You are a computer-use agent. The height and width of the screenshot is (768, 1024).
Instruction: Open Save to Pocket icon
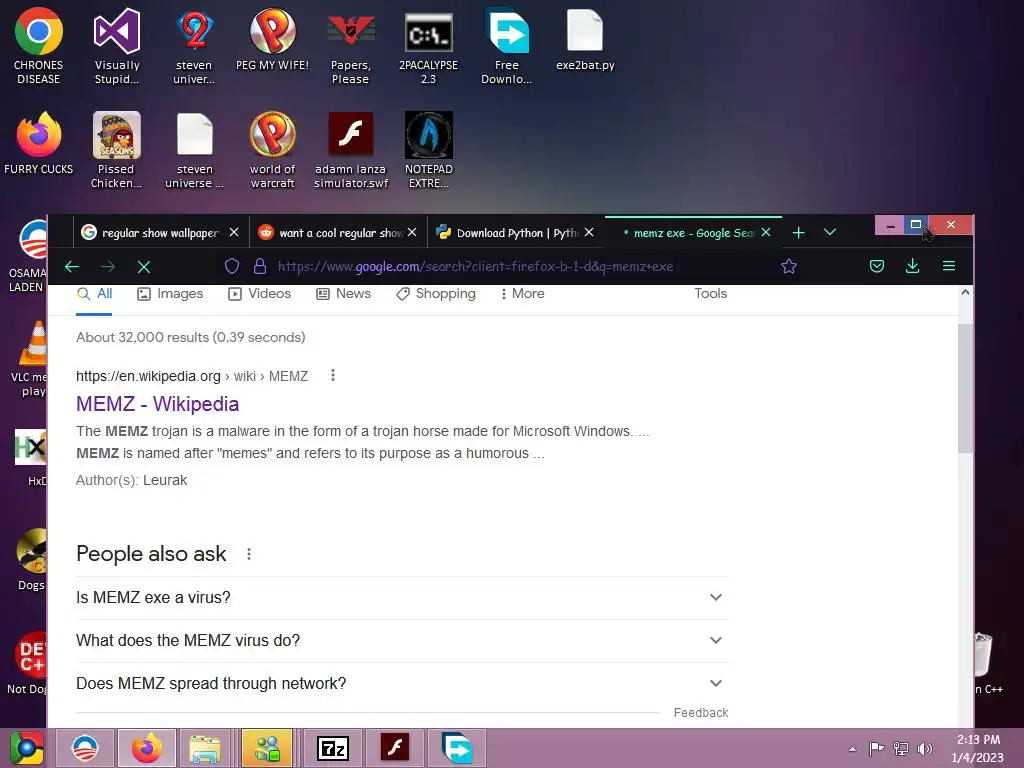click(877, 266)
